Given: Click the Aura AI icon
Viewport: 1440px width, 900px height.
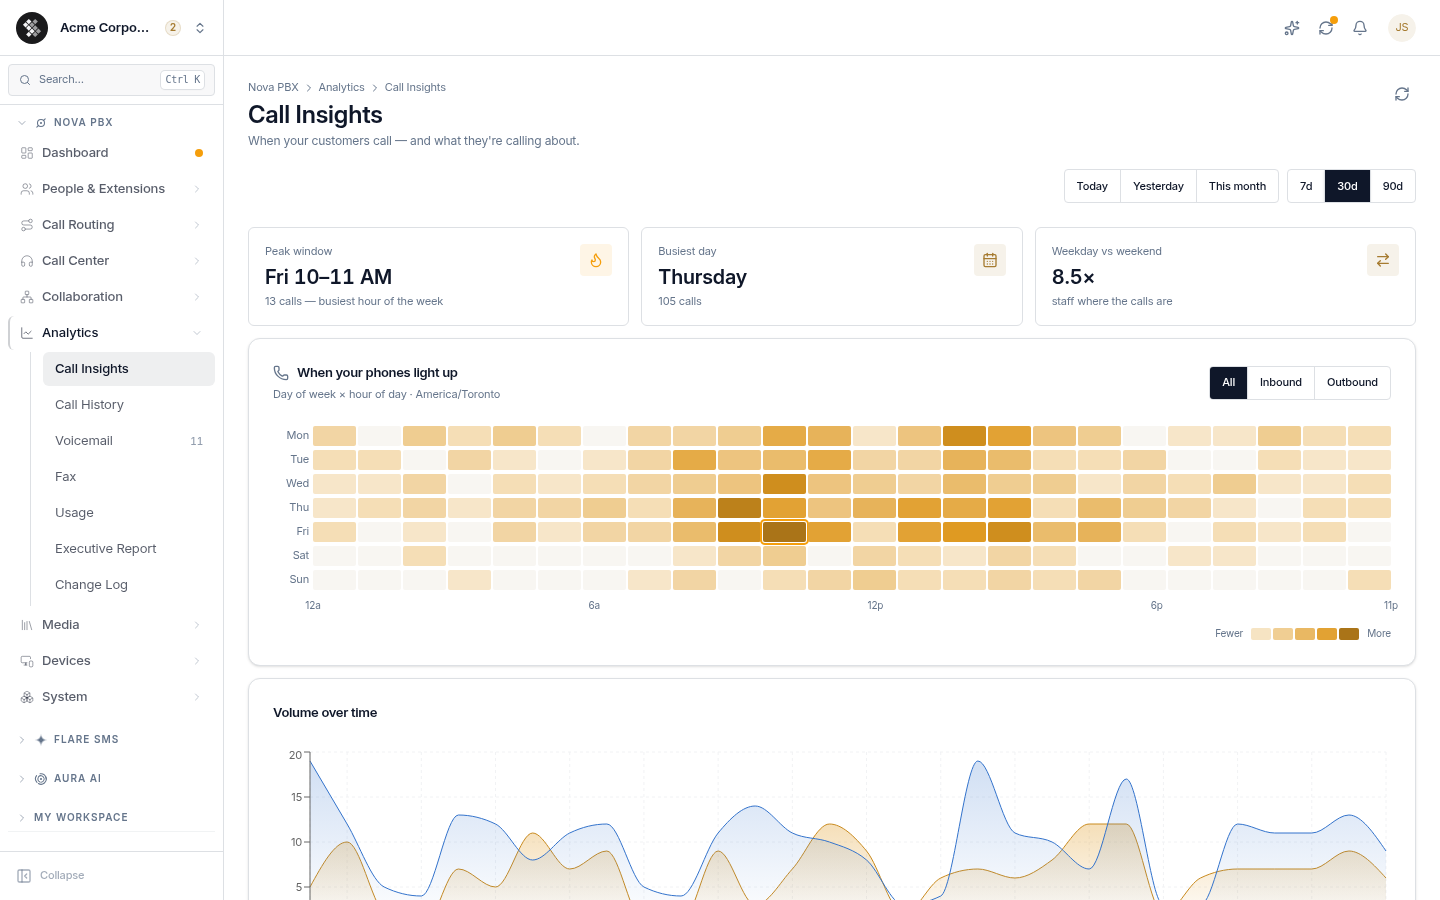Looking at the screenshot, I should [x=41, y=779].
